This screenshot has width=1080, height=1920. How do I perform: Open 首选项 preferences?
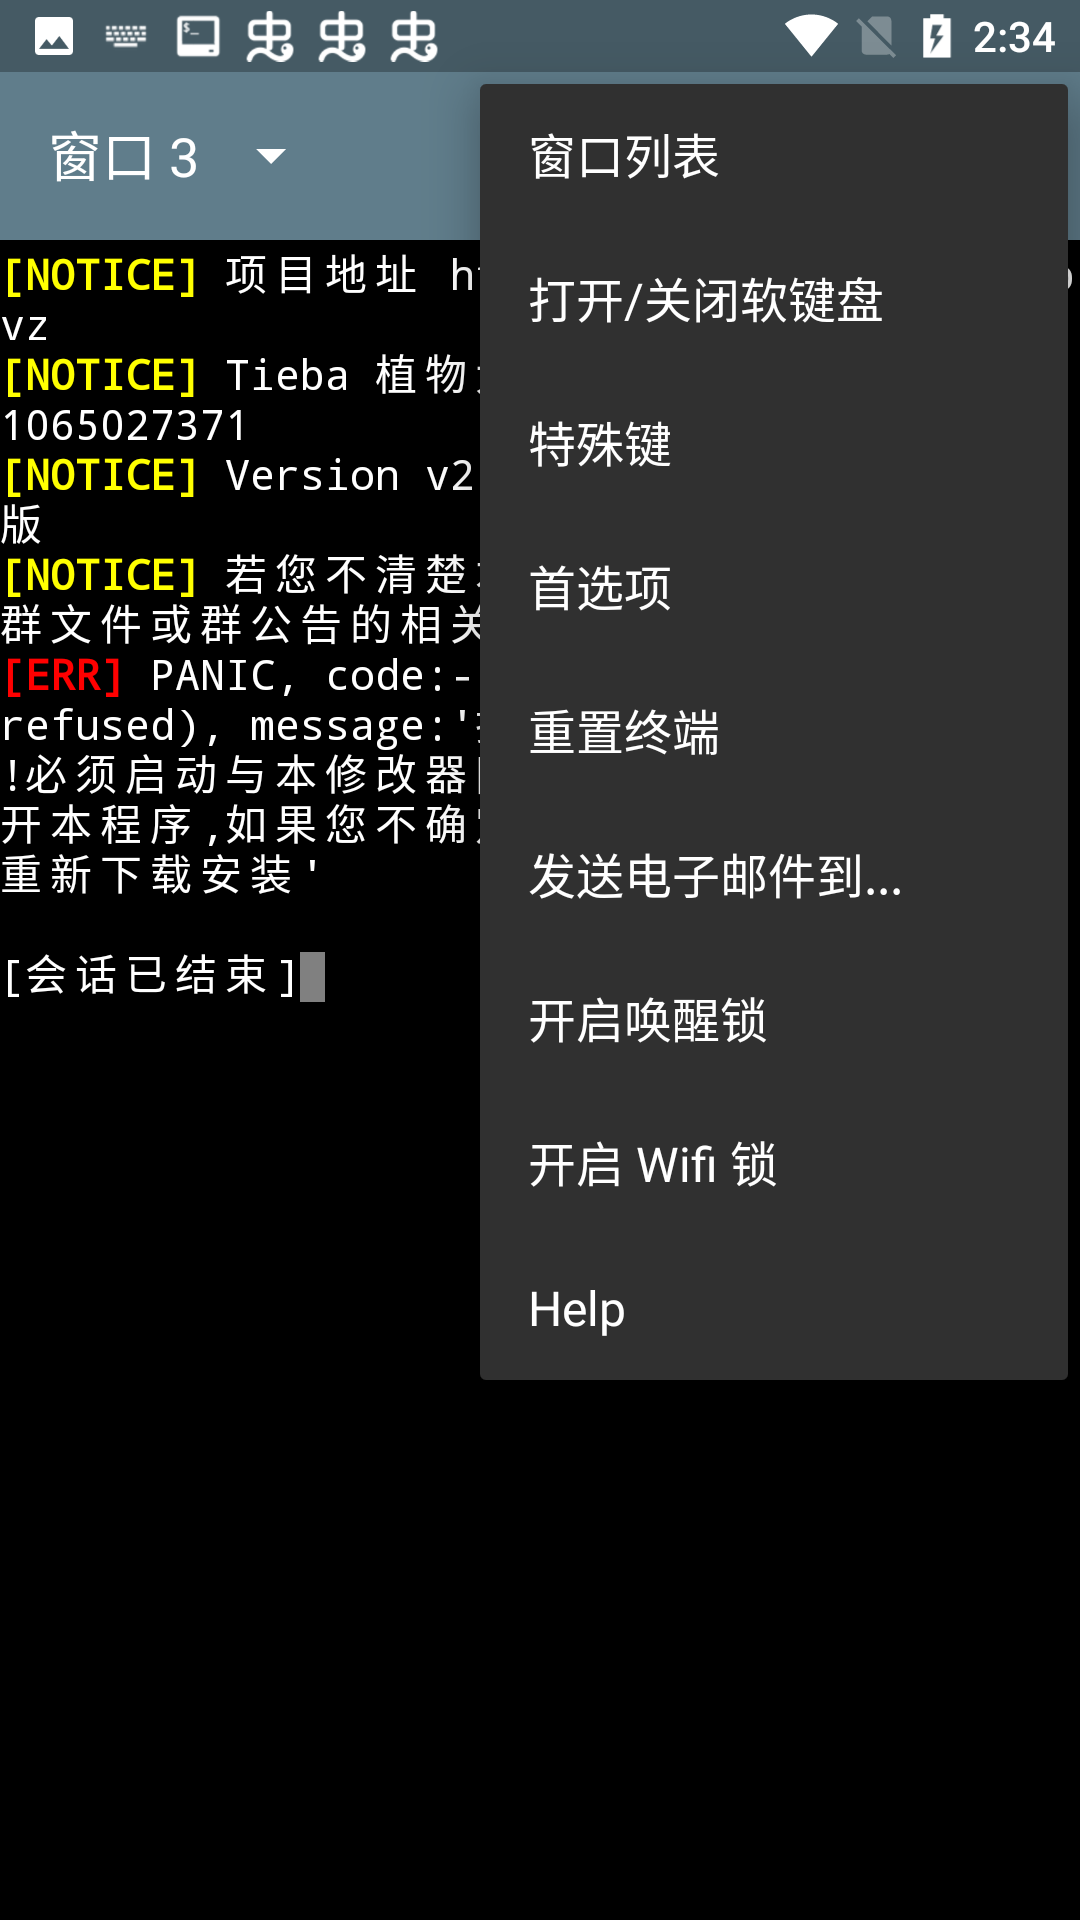tap(774, 588)
